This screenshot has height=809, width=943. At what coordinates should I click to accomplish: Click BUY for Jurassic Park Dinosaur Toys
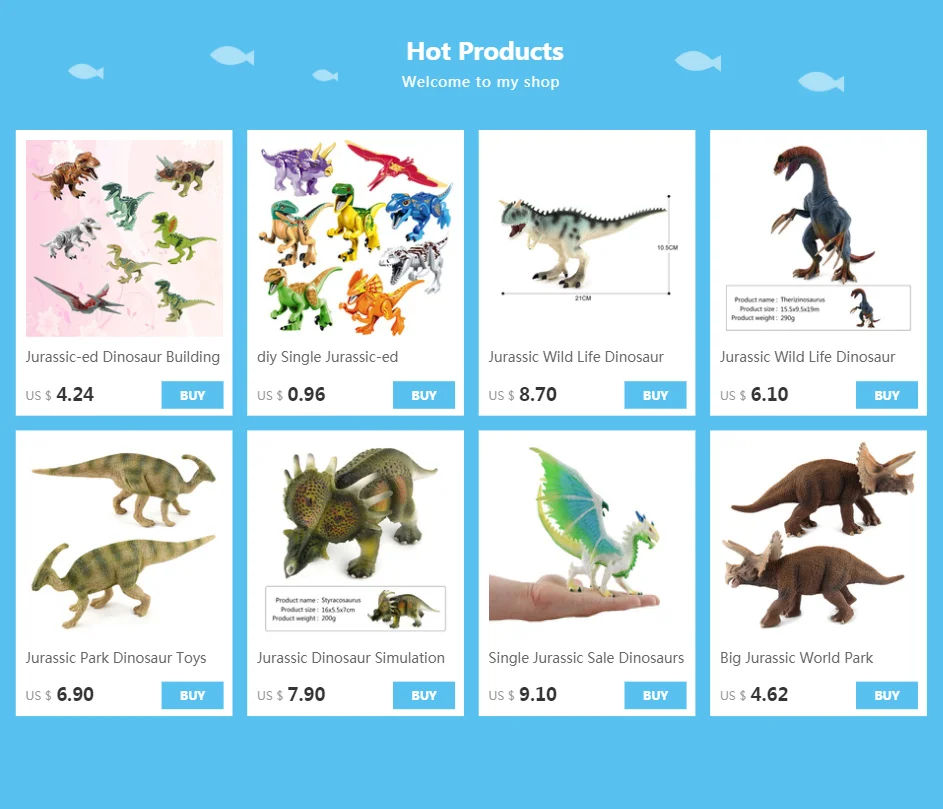192,695
